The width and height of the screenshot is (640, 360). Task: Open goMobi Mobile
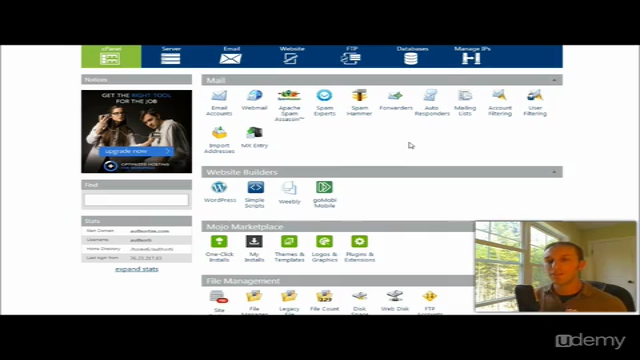click(x=324, y=194)
